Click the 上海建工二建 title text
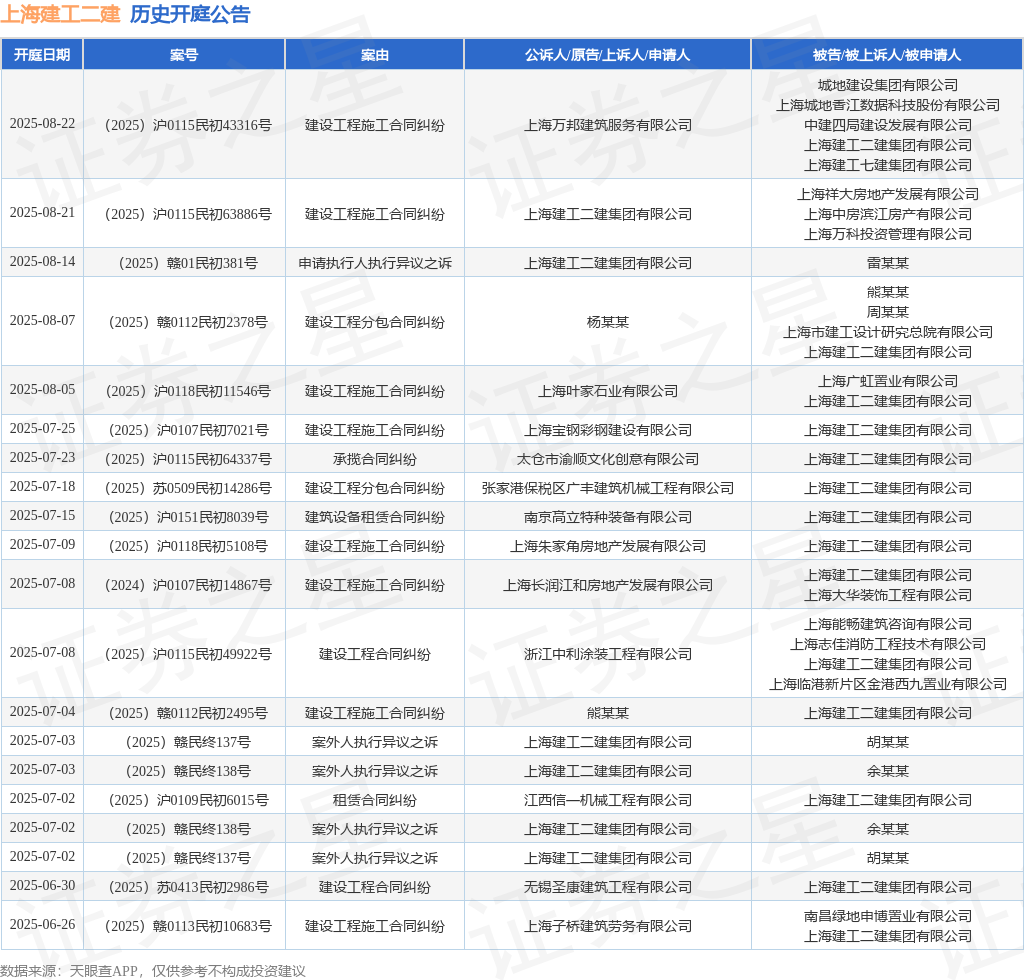 [60, 14]
